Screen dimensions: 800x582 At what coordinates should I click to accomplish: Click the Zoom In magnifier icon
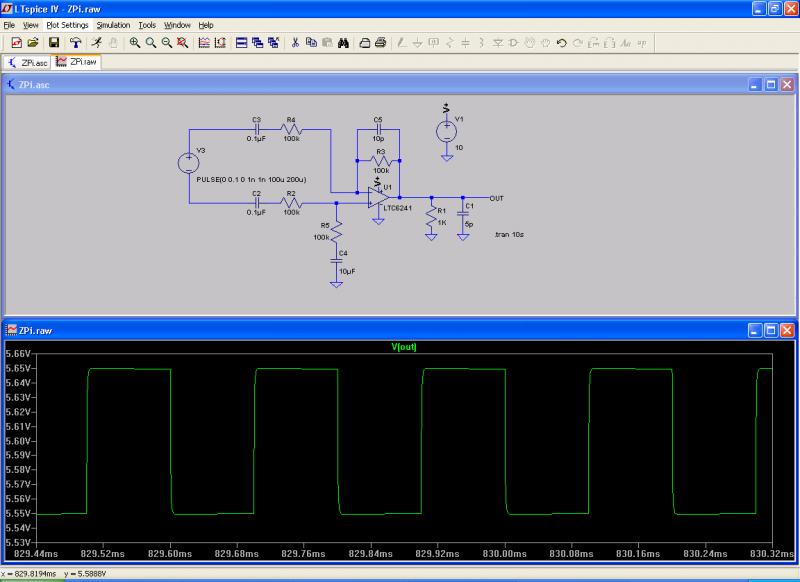135,43
